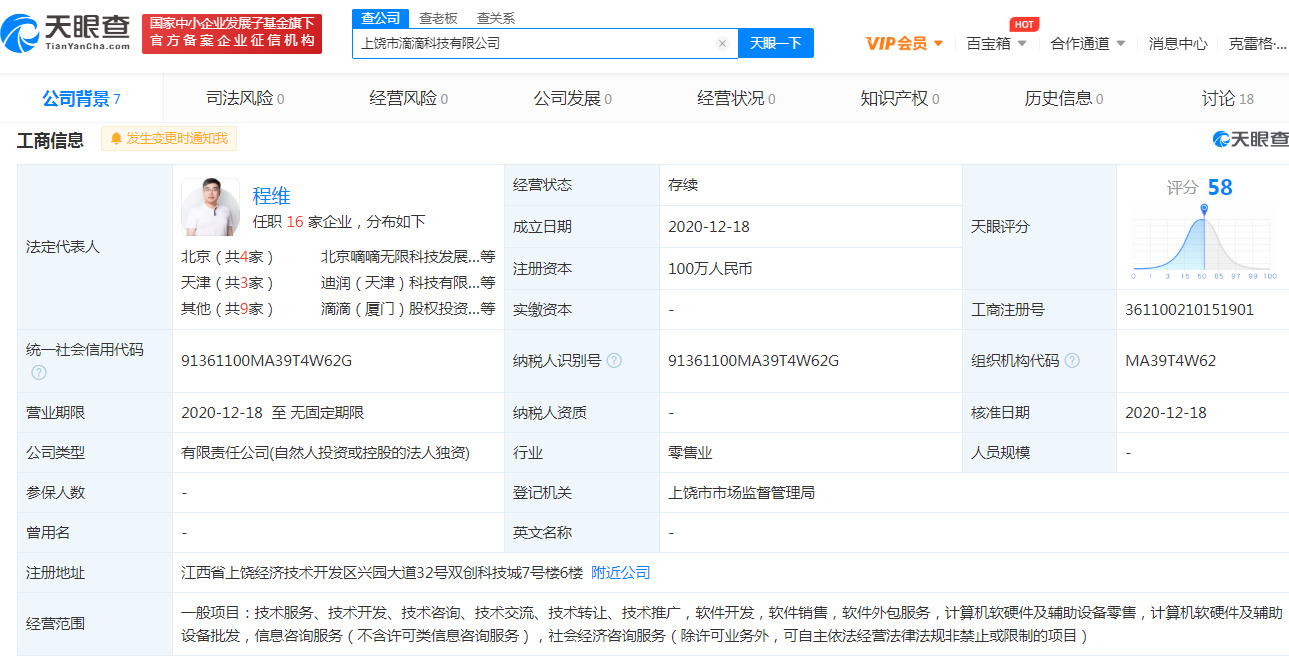Click the 发生变更时通知我 button
Screen dimensions: 1289x660
pos(169,138)
